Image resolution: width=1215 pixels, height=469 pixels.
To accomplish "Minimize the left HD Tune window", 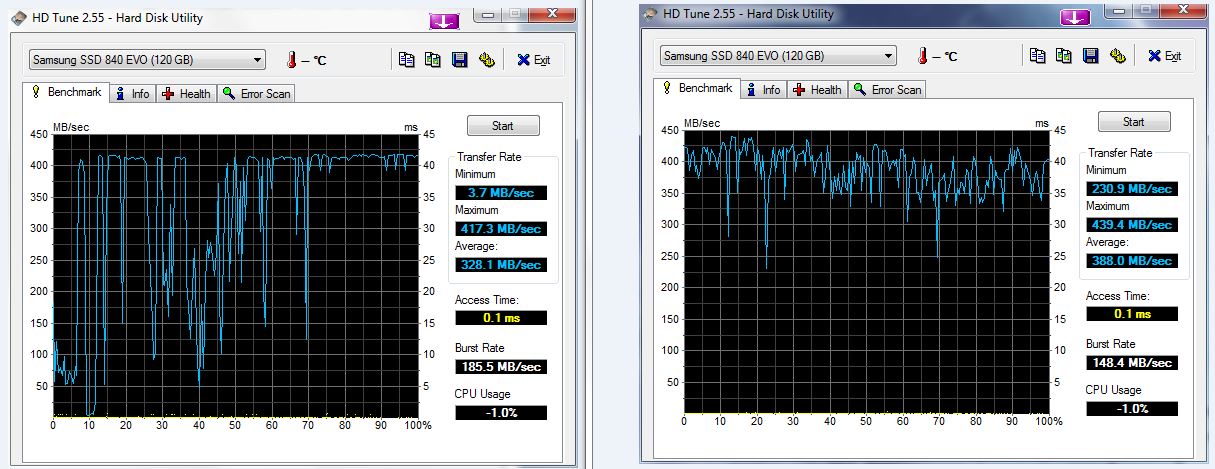I will click(489, 14).
